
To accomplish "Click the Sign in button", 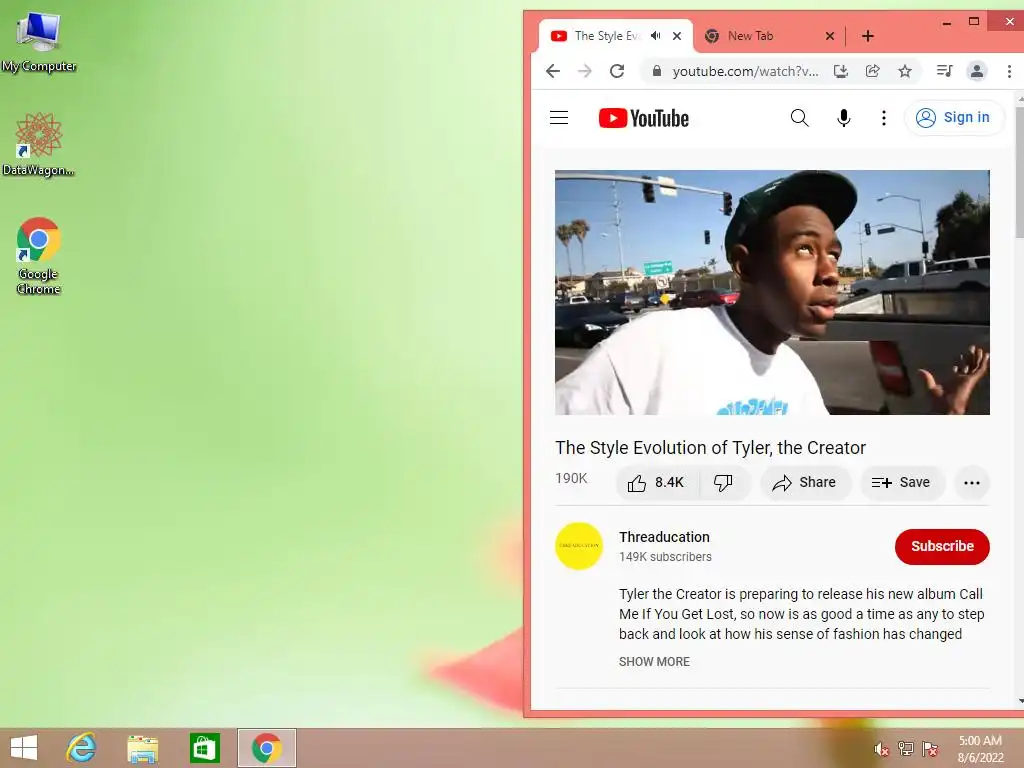I will 953,118.
